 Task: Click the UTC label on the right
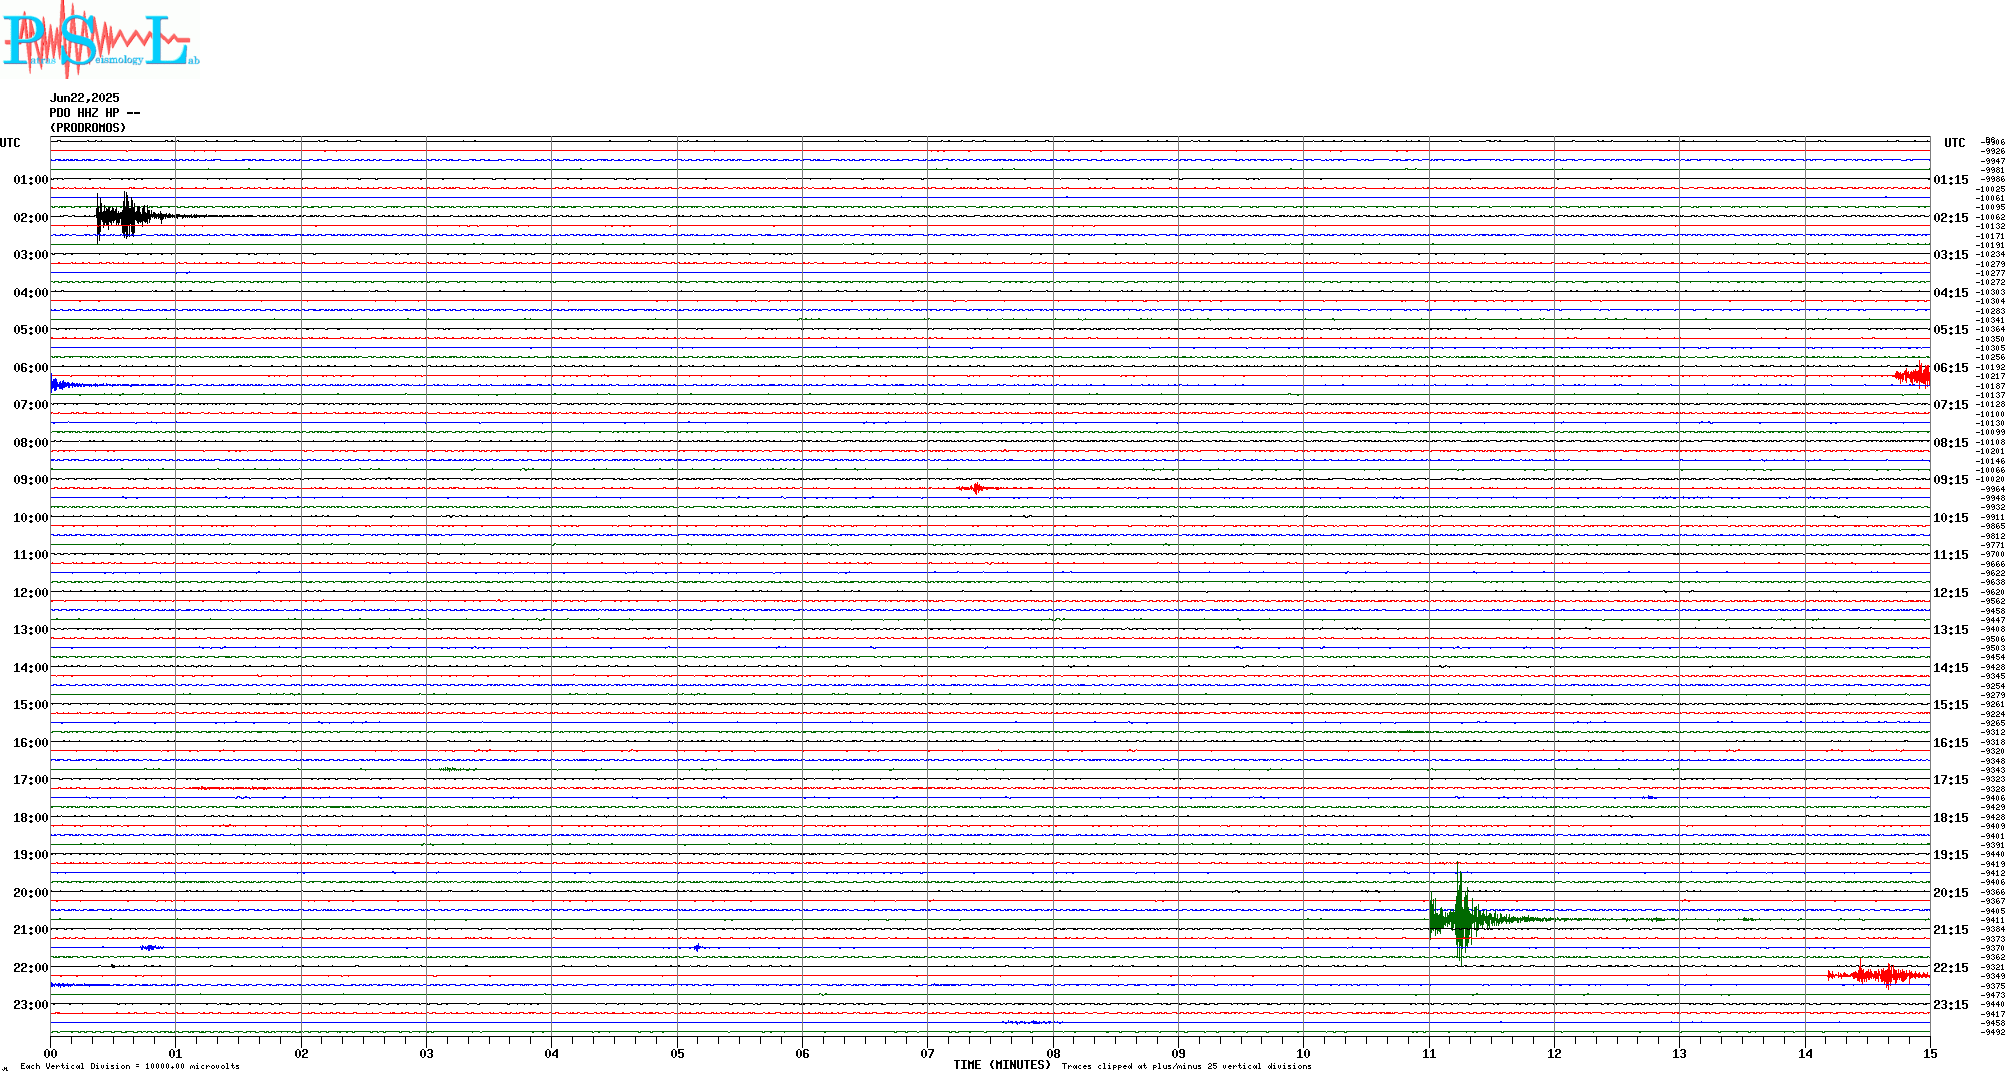(x=1955, y=143)
